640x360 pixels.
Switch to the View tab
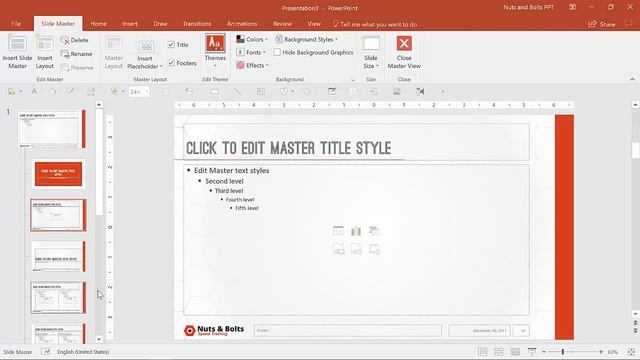click(x=314, y=24)
